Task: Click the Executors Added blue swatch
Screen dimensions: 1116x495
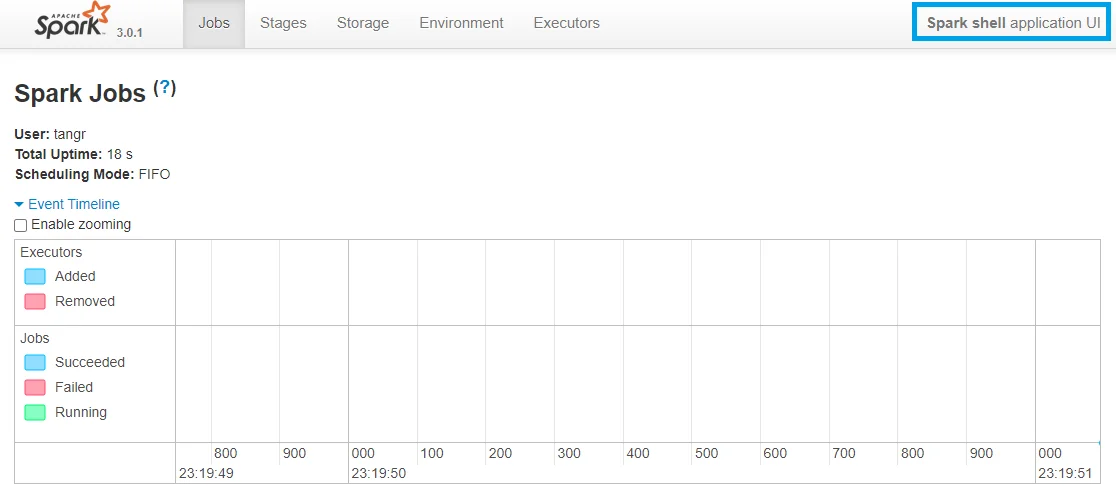Action: pos(35,277)
